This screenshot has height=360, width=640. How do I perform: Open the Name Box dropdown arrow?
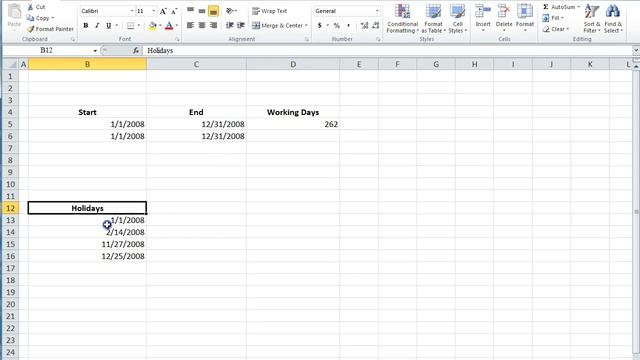[x=95, y=51]
